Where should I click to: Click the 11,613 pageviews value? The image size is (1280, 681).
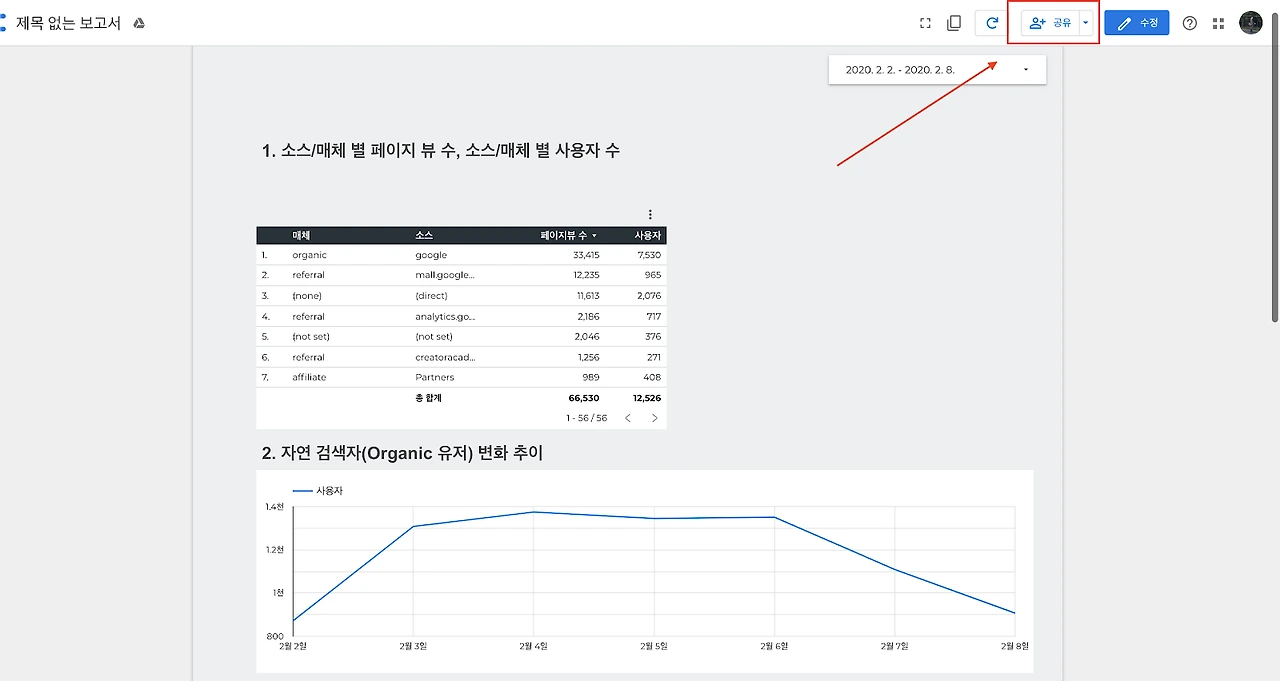[x=588, y=296]
